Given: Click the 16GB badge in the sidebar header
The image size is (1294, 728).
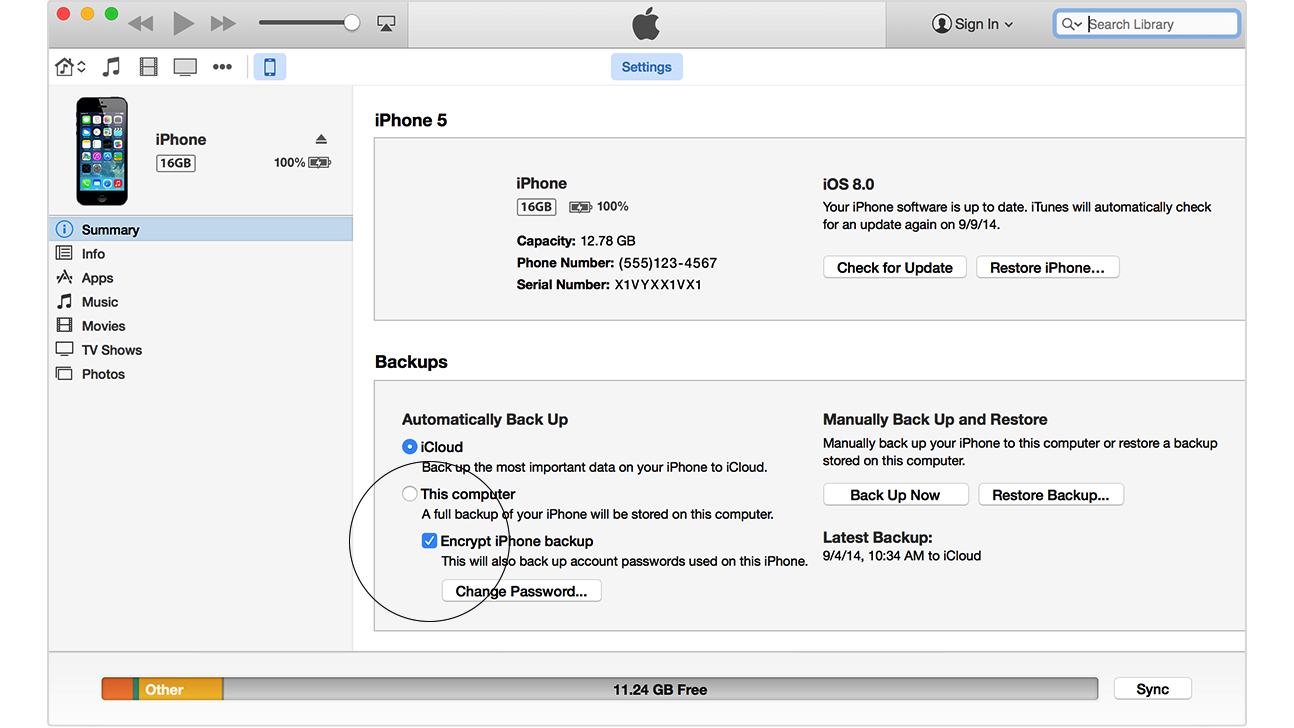Looking at the screenshot, I should (x=176, y=163).
